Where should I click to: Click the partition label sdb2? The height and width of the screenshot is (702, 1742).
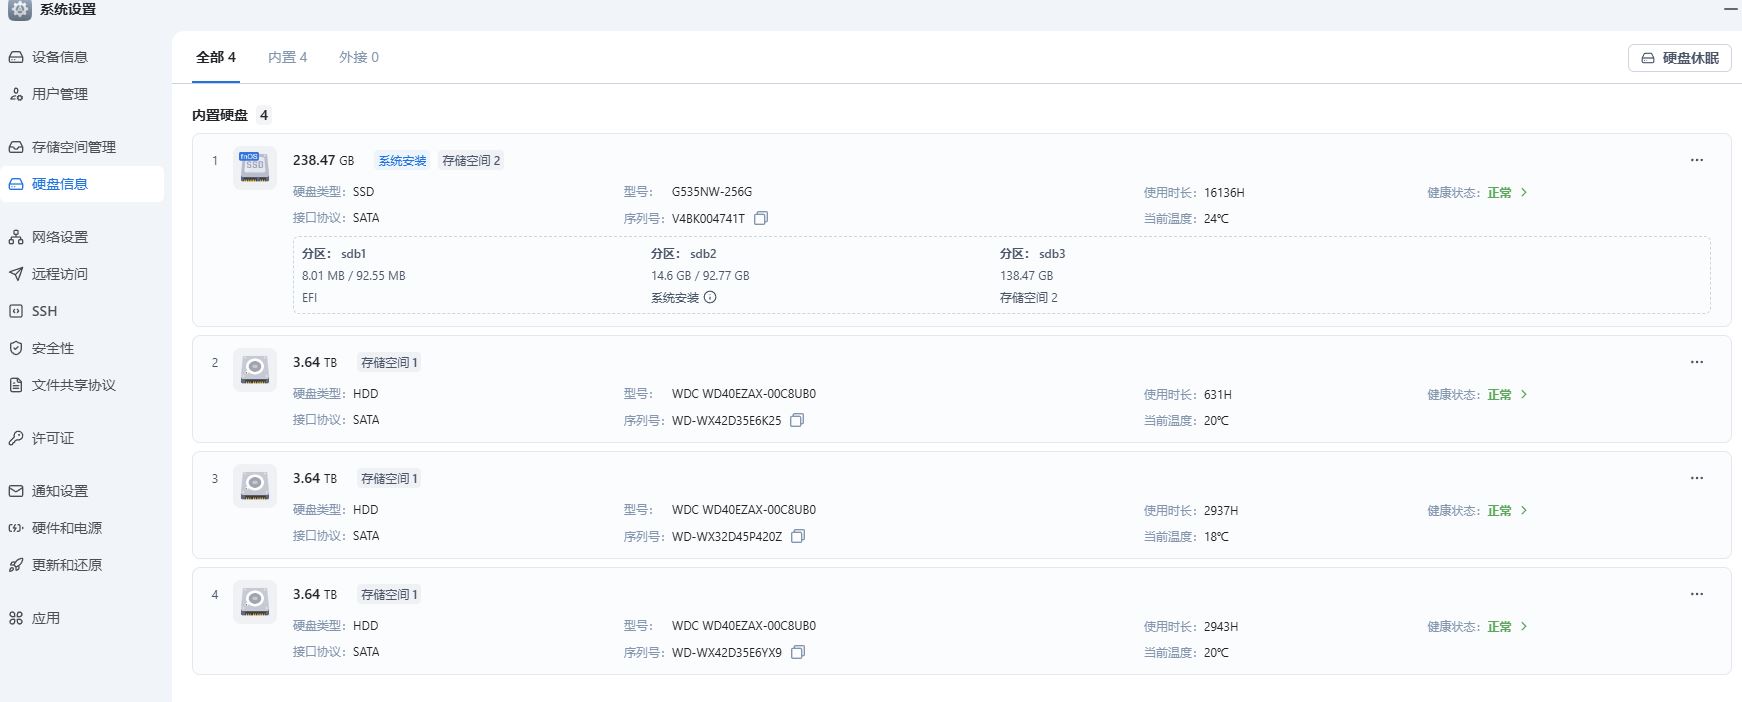[703, 254]
